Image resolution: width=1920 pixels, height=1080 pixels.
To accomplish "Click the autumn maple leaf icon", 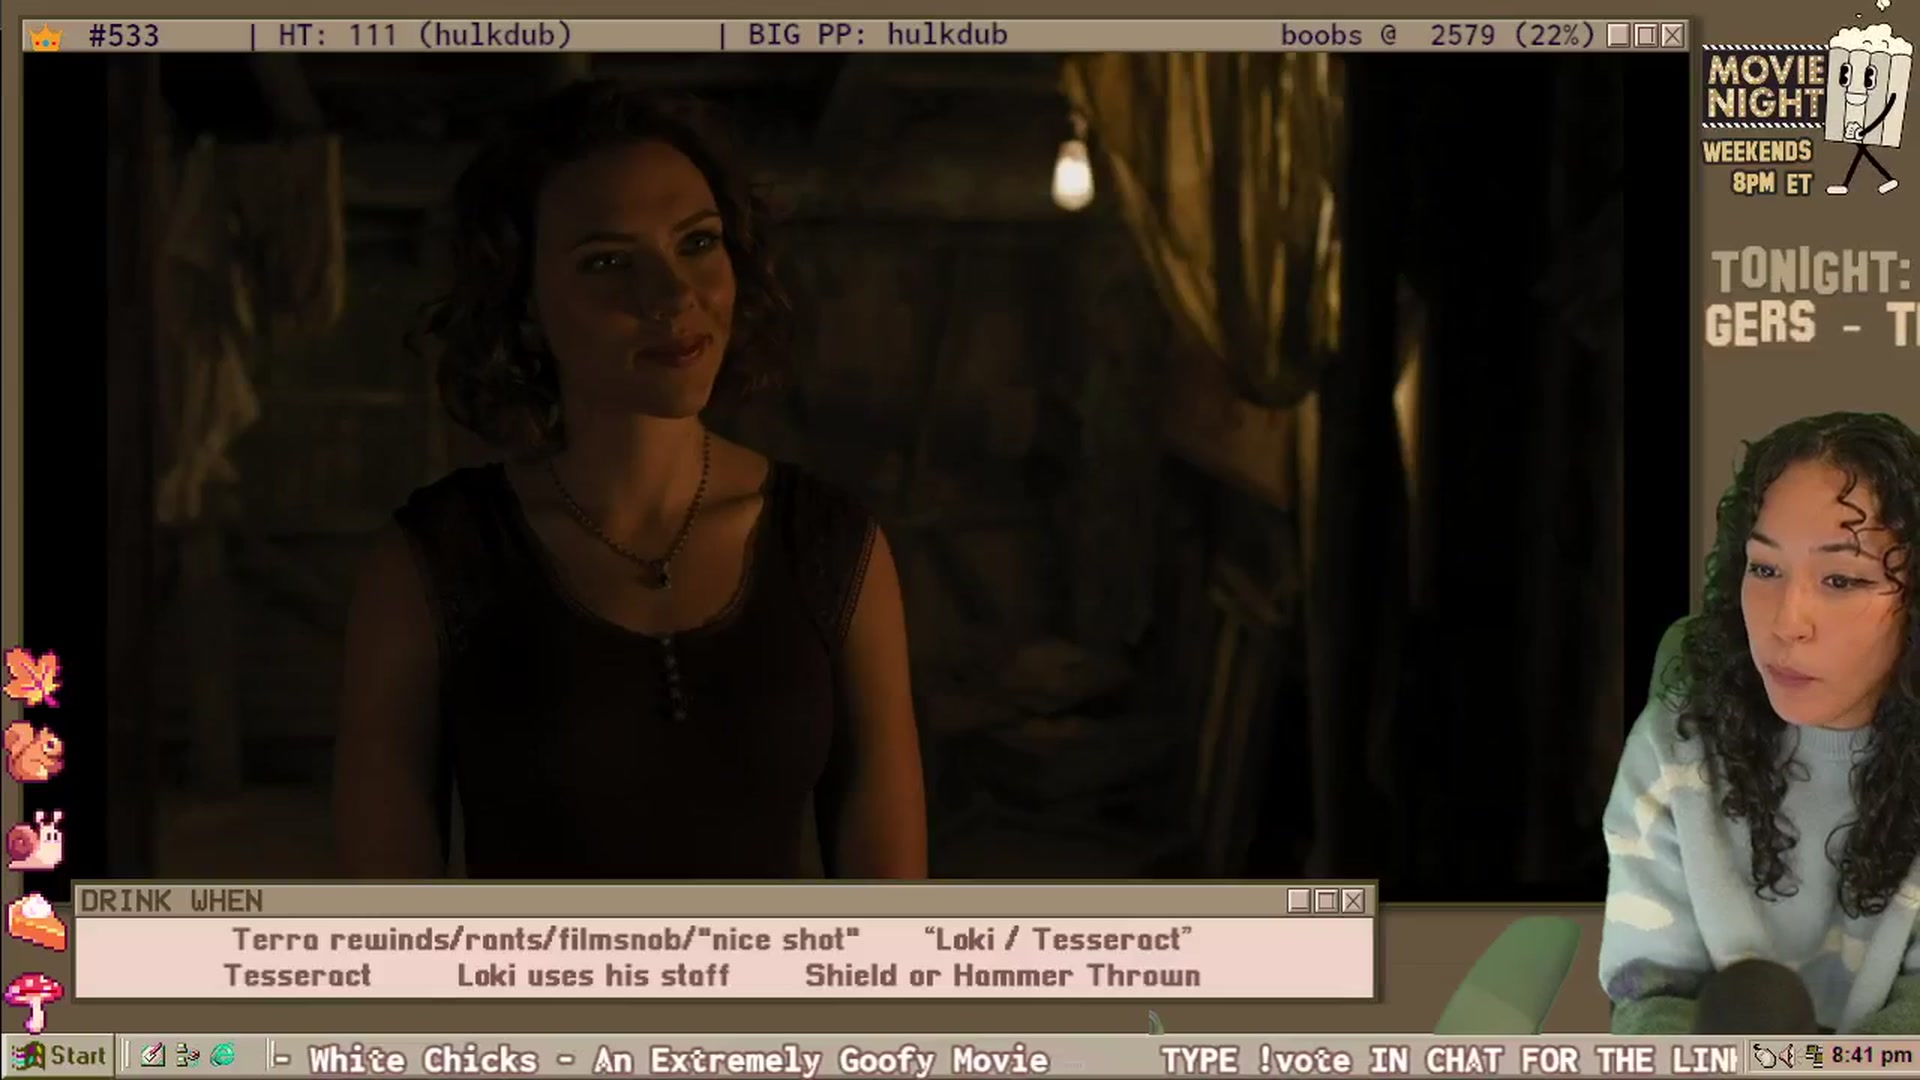I will (x=33, y=677).
